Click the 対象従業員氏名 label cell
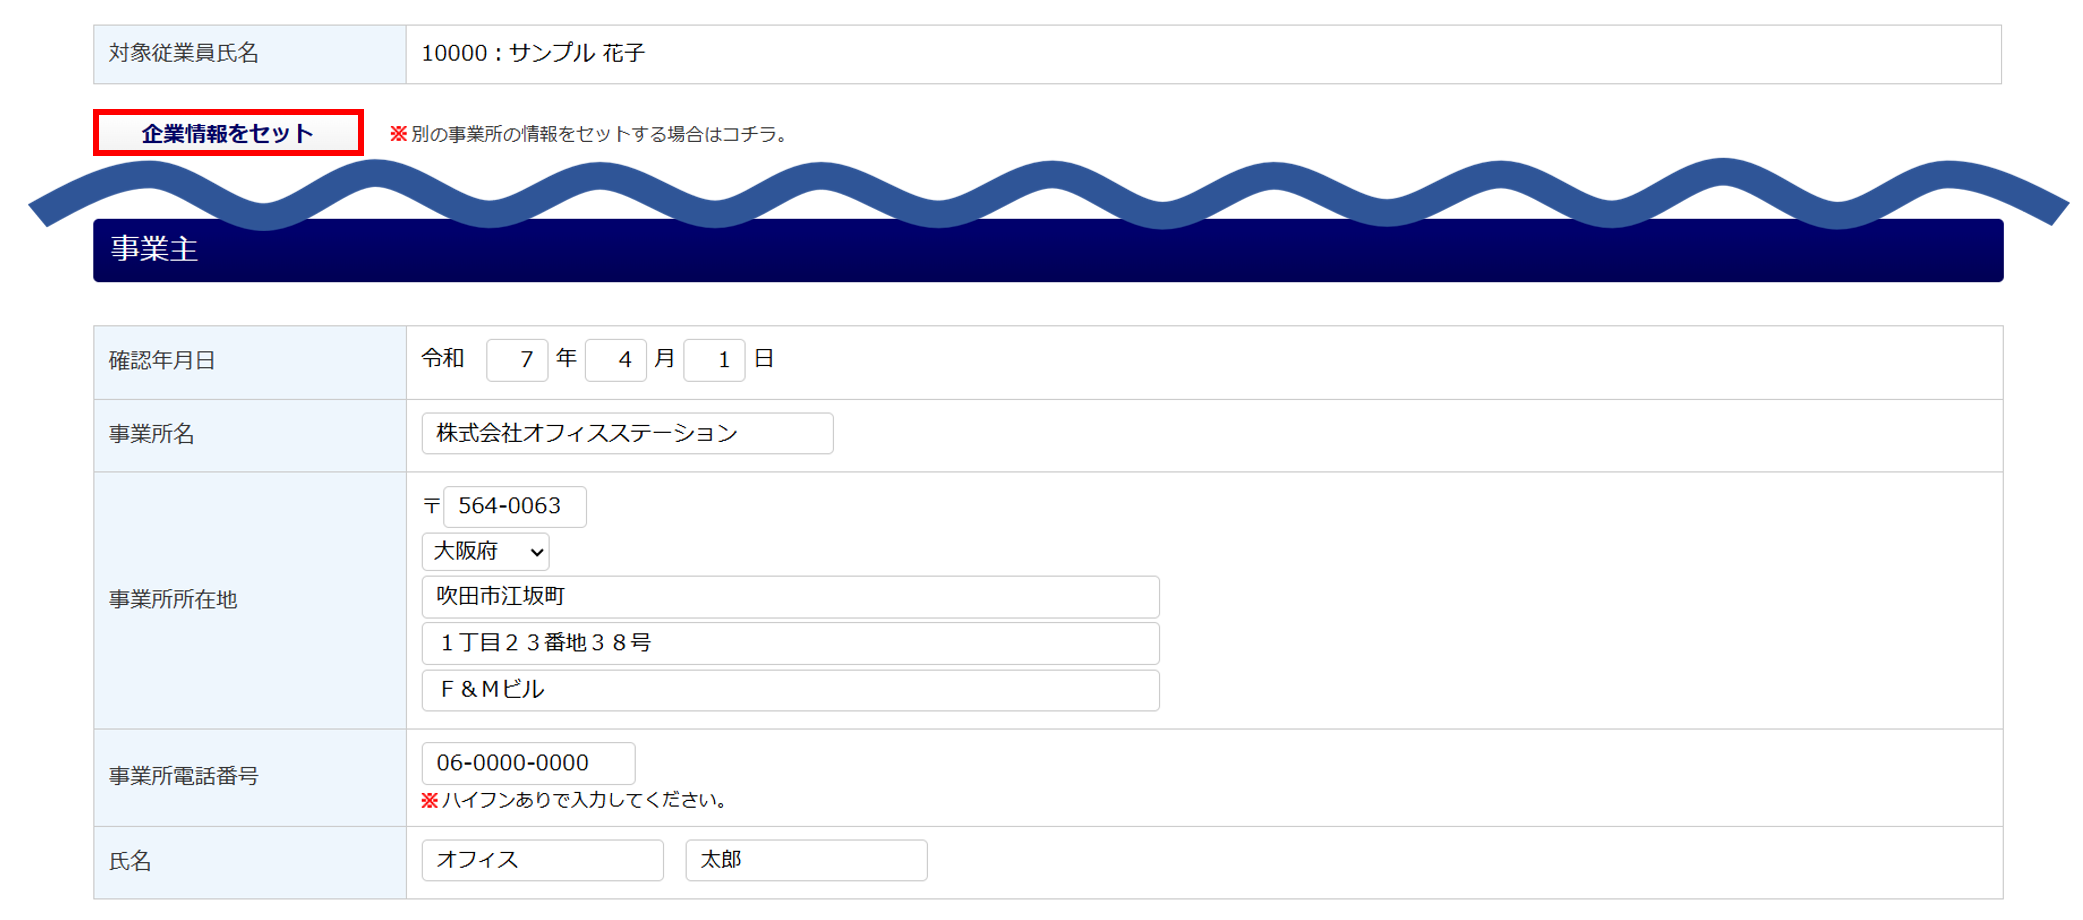 pos(184,53)
